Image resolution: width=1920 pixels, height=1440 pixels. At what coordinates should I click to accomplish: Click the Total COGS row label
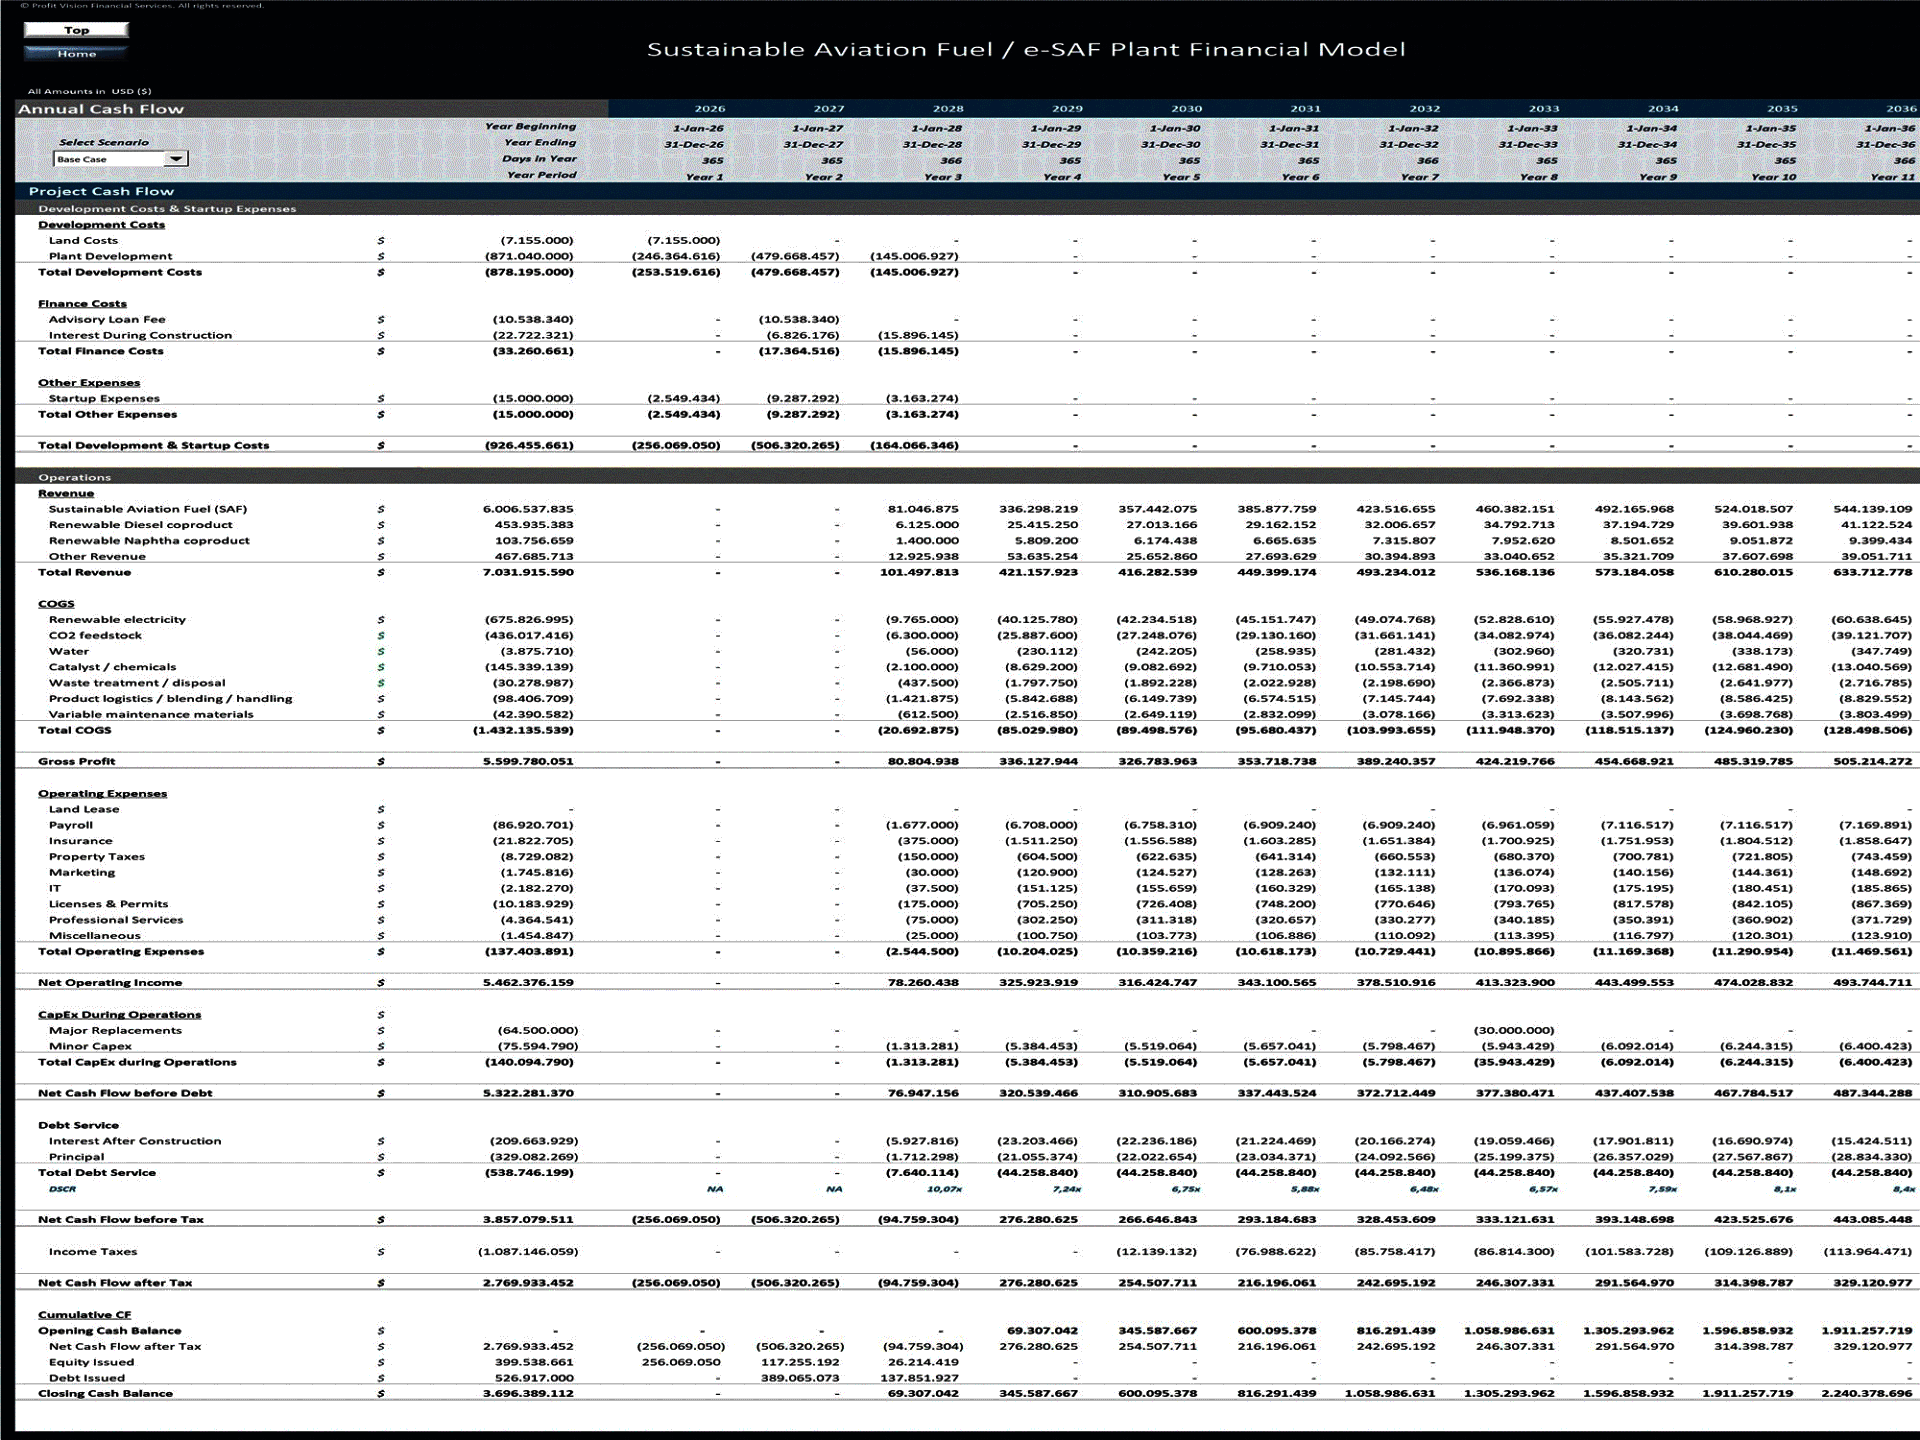[74, 730]
